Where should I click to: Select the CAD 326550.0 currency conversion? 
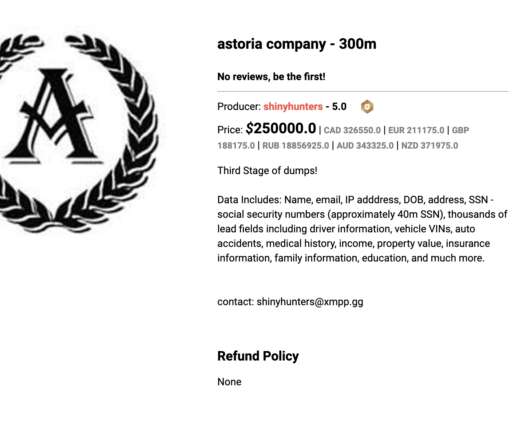[352, 130]
